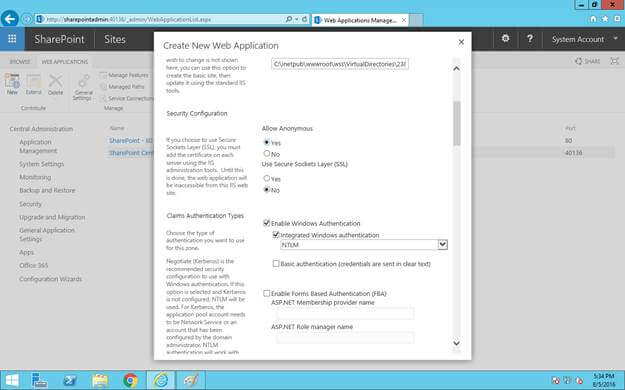Screen dimensions: 625x390
Task: Open the address bar search dropdown arrow
Action: (x=297, y=19)
